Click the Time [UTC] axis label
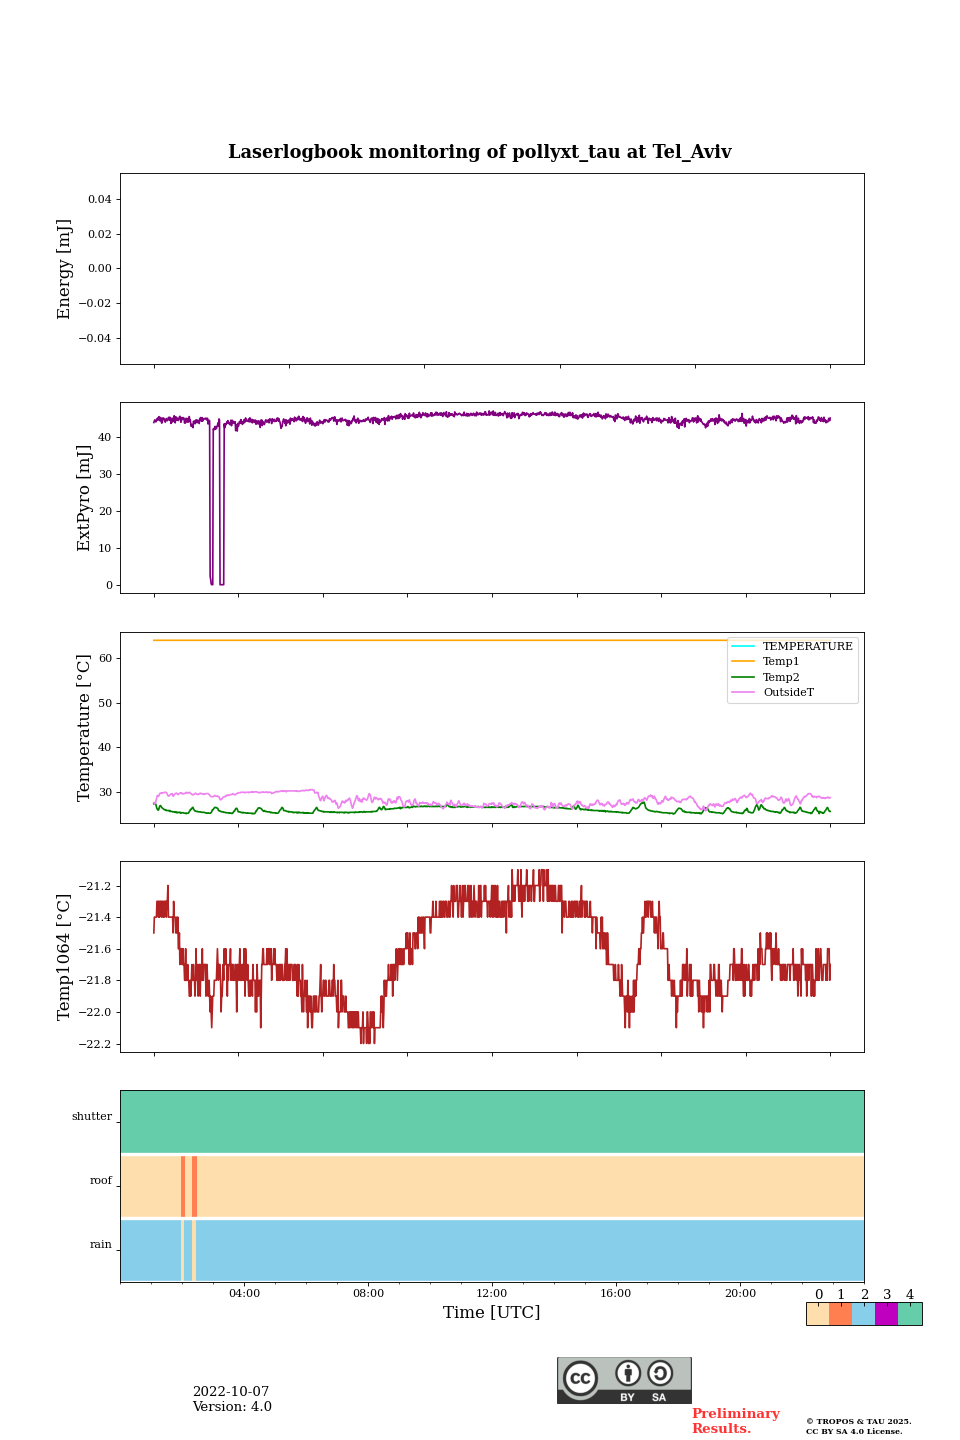The width and height of the screenshot is (960, 1440). pyautogui.click(x=492, y=1313)
